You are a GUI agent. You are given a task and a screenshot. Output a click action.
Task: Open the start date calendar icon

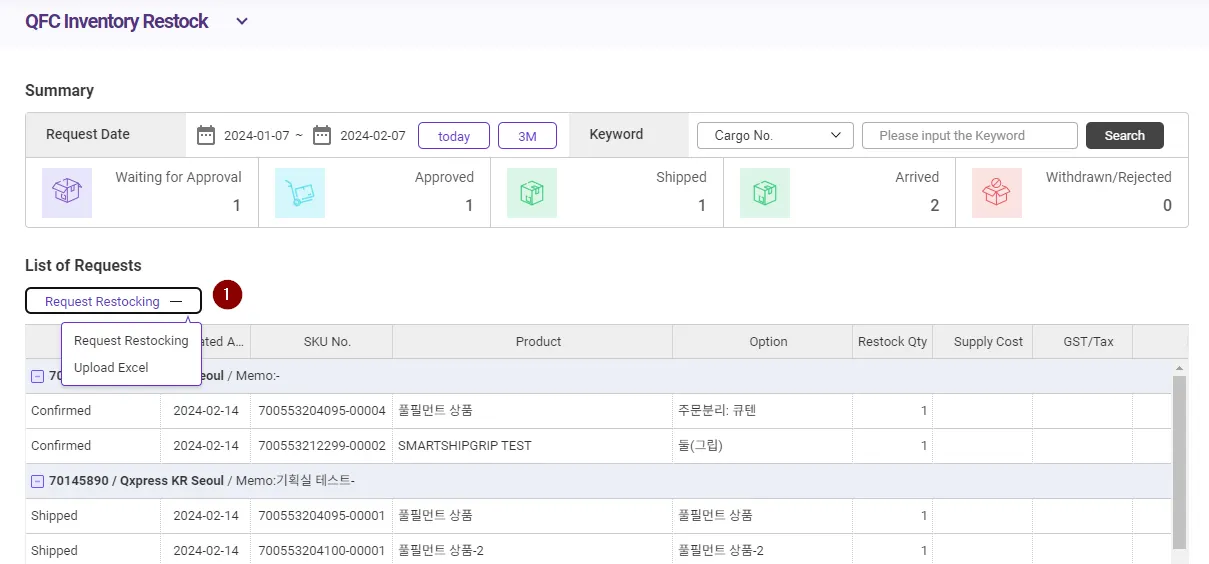click(206, 135)
